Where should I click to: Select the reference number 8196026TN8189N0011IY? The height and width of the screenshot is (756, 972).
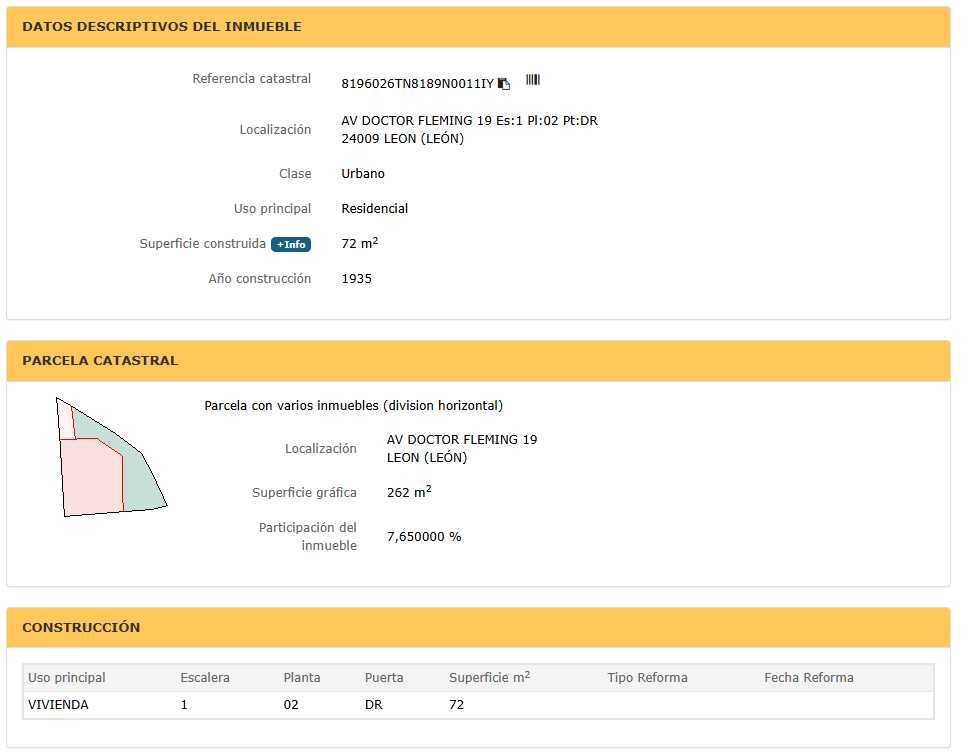click(x=417, y=84)
